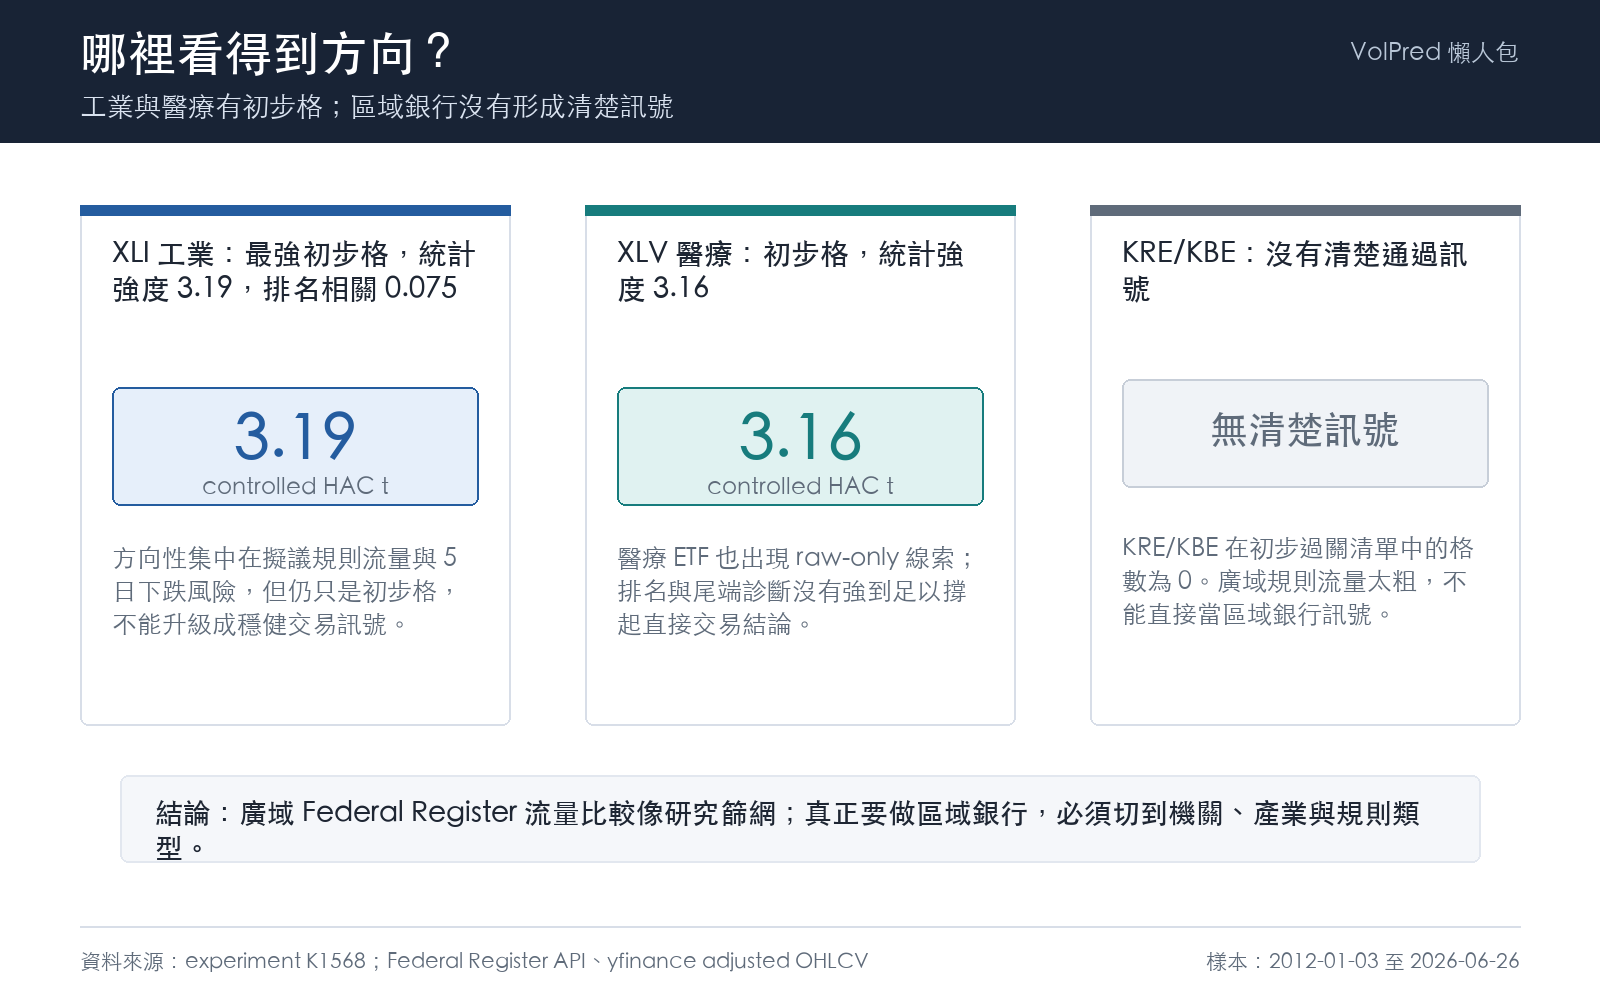1600x1000 pixels.
Task: Click the VolPred 懶人包 label
Action: pos(1434,52)
